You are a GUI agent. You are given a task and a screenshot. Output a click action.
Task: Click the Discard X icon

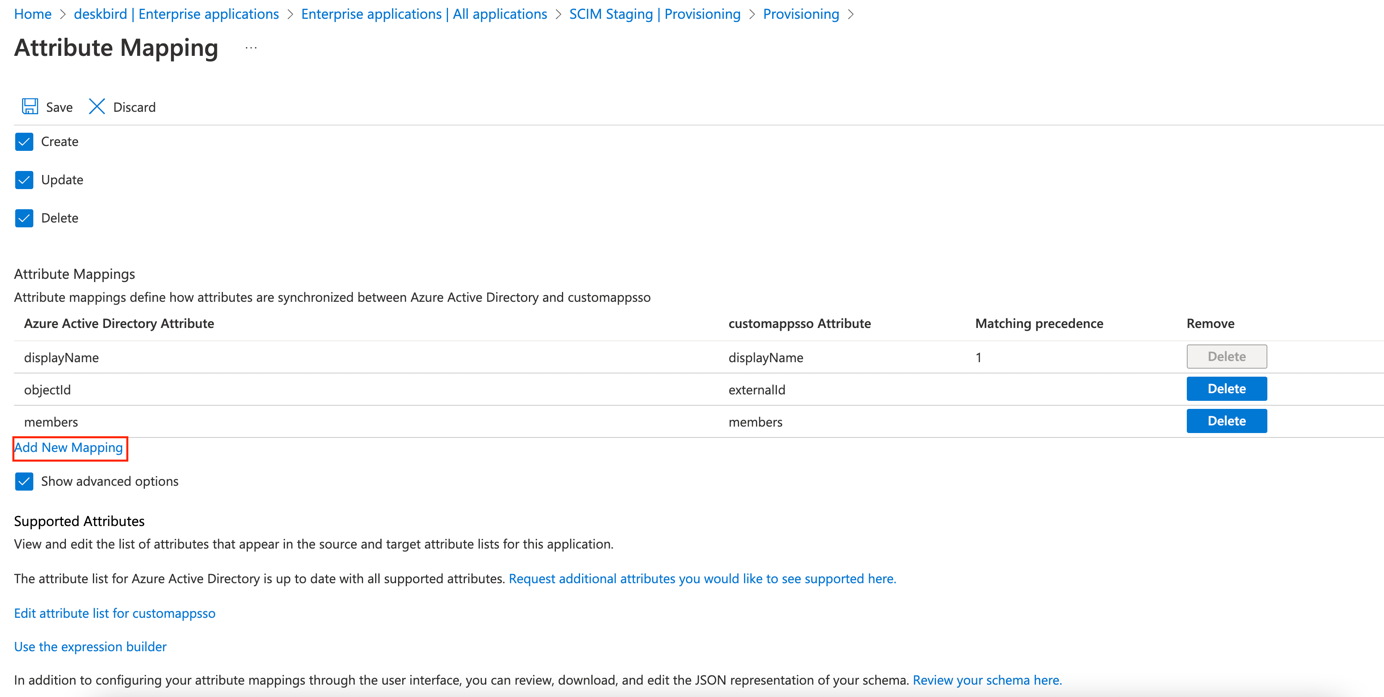(97, 107)
